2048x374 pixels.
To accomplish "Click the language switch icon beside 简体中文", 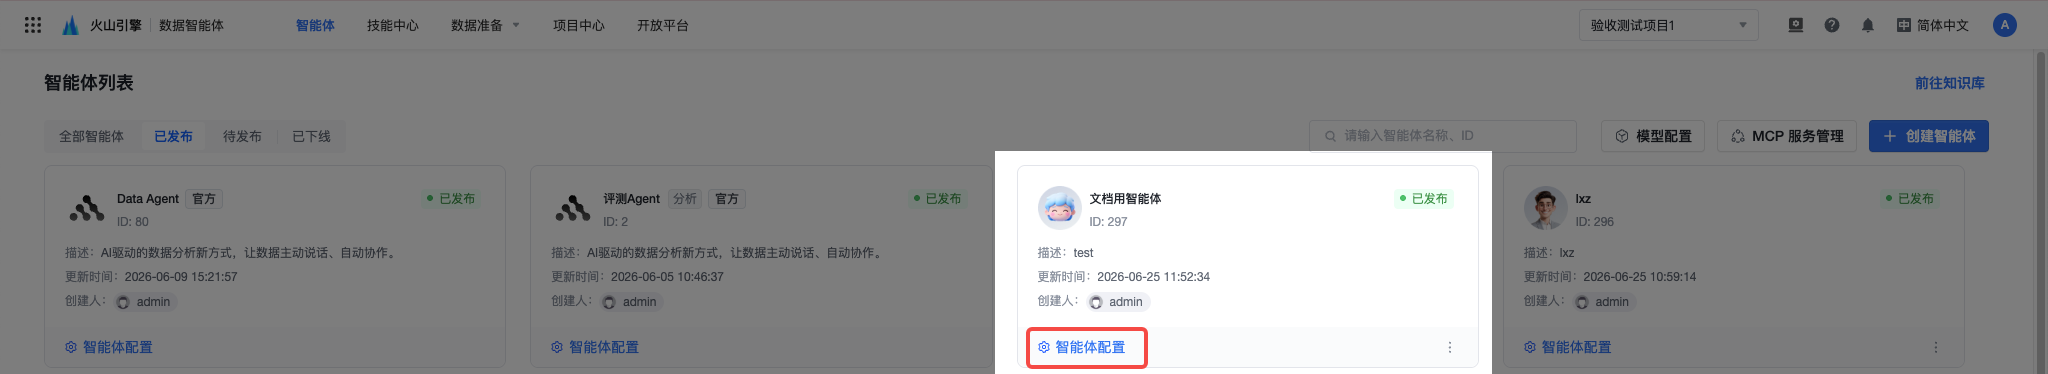I will [x=1904, y=25].
